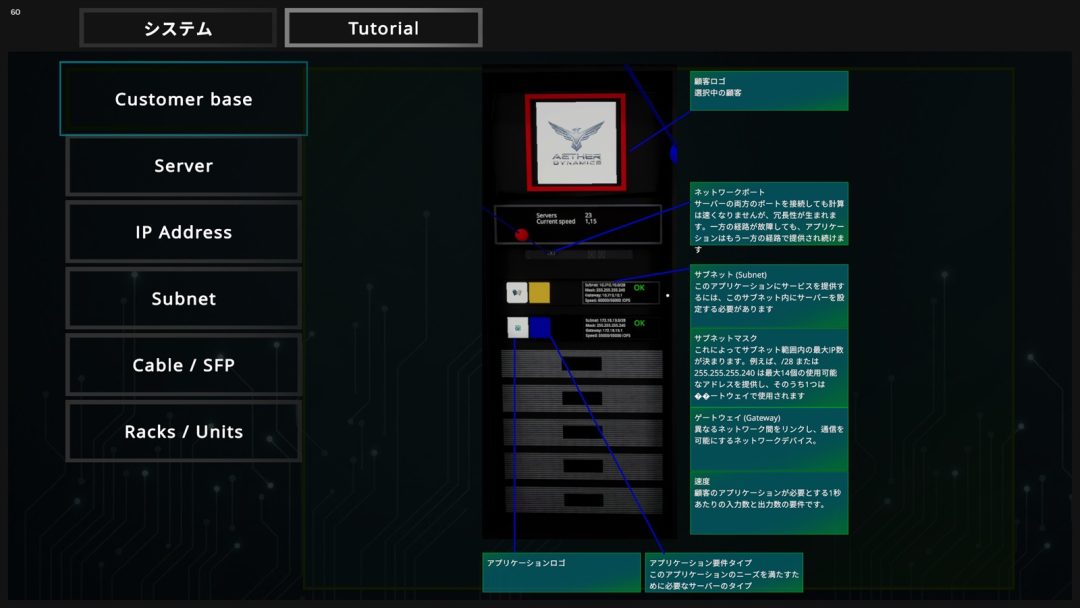Open the システム tab
1080x608 pixels.
178,28
